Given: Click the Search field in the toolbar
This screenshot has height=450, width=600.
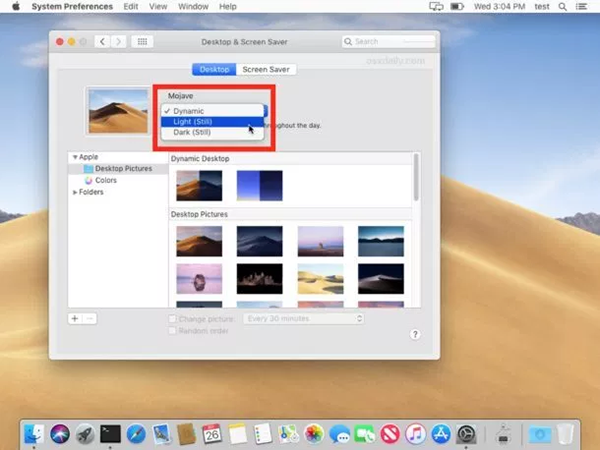Looking at the screenshot, I should [x=389, y=41].
